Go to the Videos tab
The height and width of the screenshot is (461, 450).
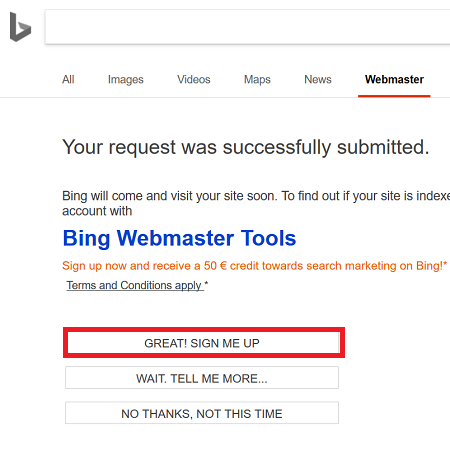pos(194,79)
